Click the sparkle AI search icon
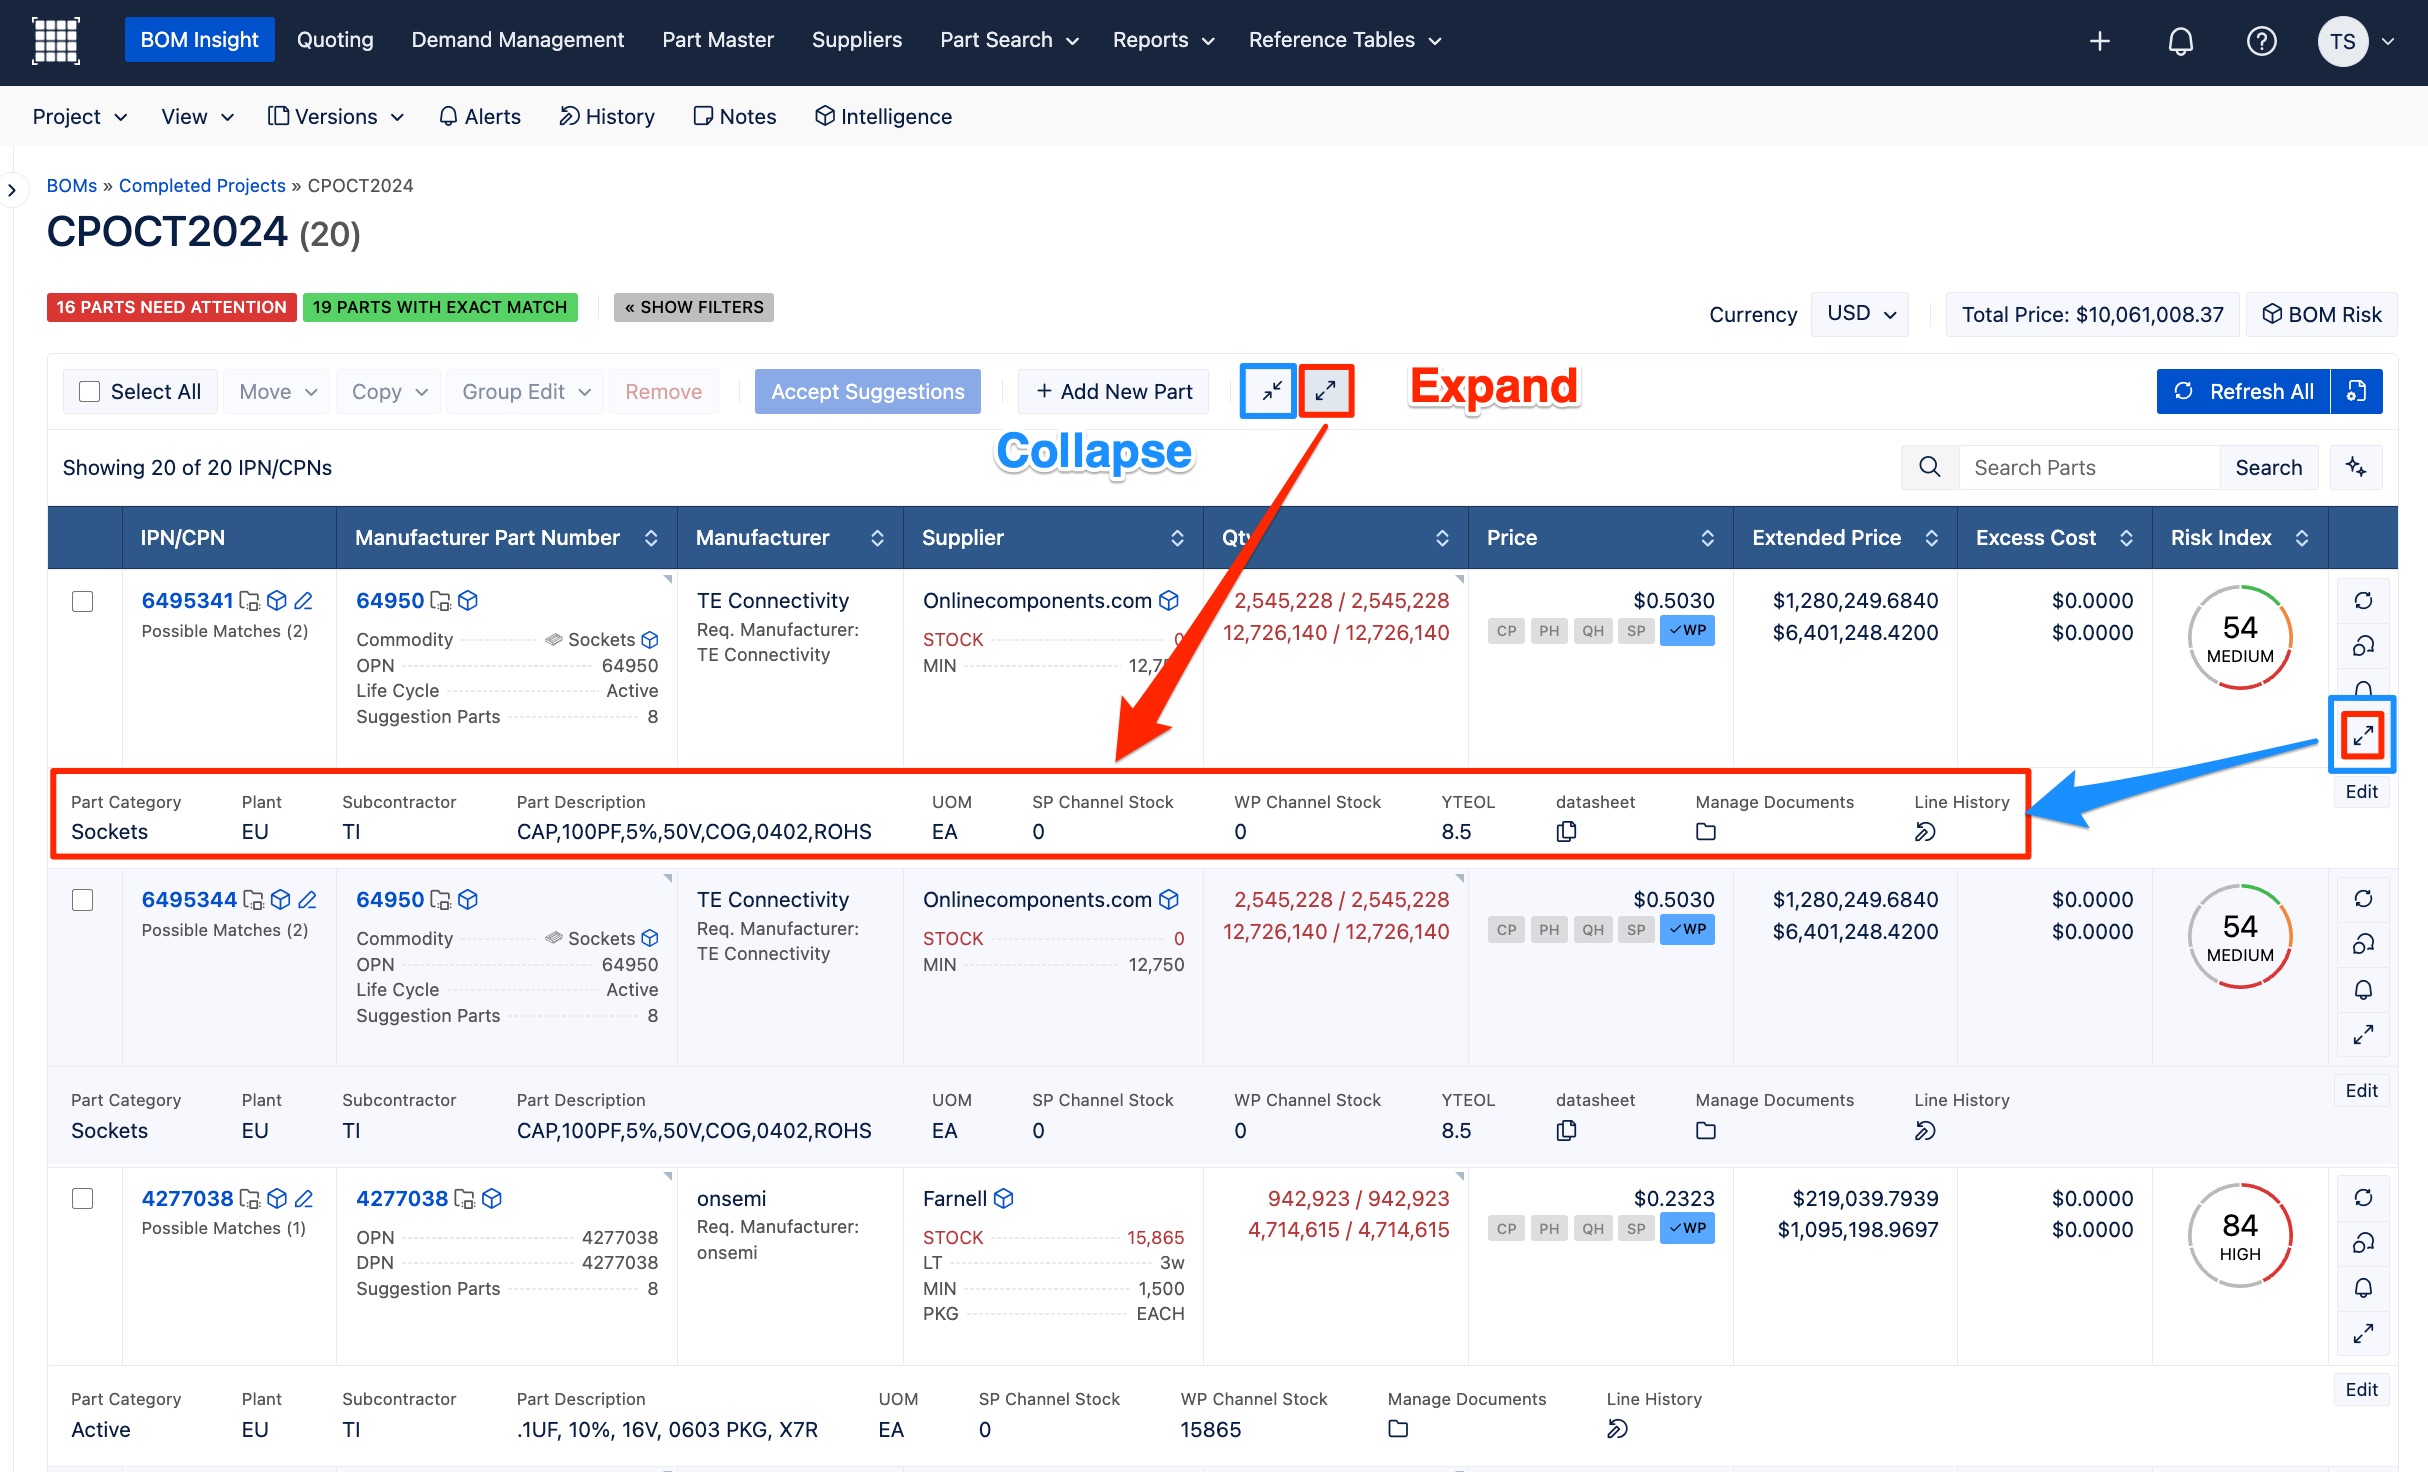The height and width of the screenshot is (1472, 2428). 2356,467
